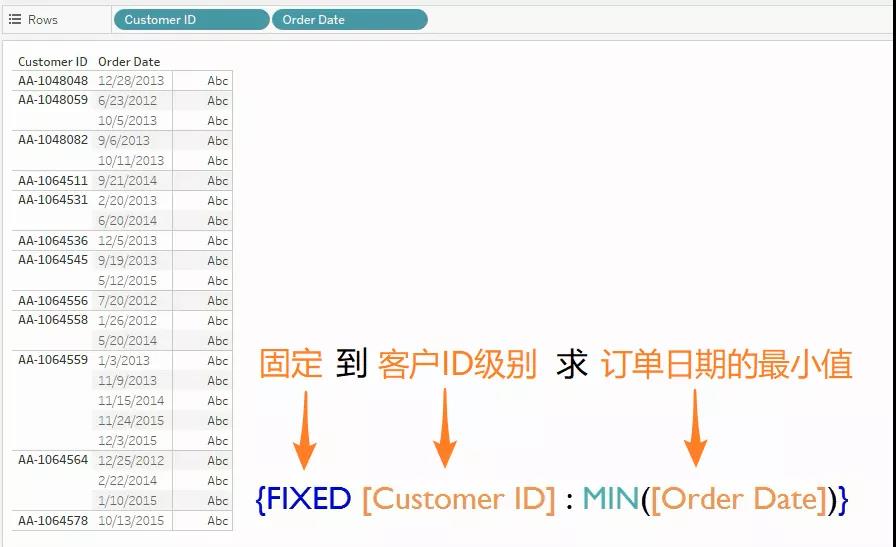This screenshot has height=547, width=896.
Task: Select the Customer ID pill on Rows
Action: tap(191, 19)
